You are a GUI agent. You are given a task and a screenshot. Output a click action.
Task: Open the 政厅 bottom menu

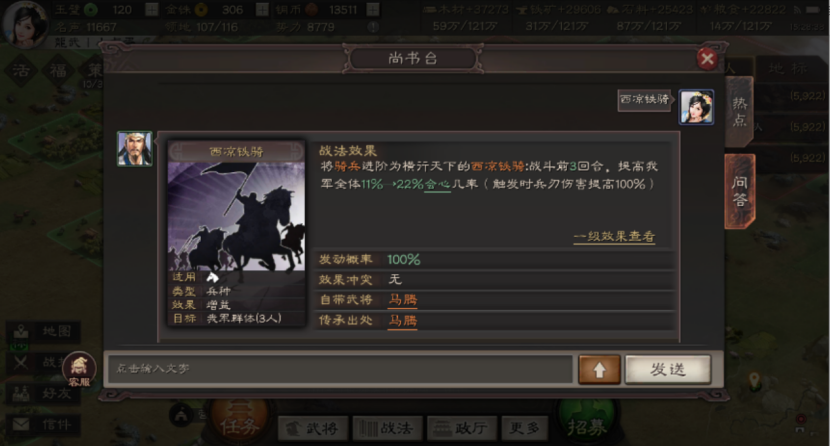462,428
